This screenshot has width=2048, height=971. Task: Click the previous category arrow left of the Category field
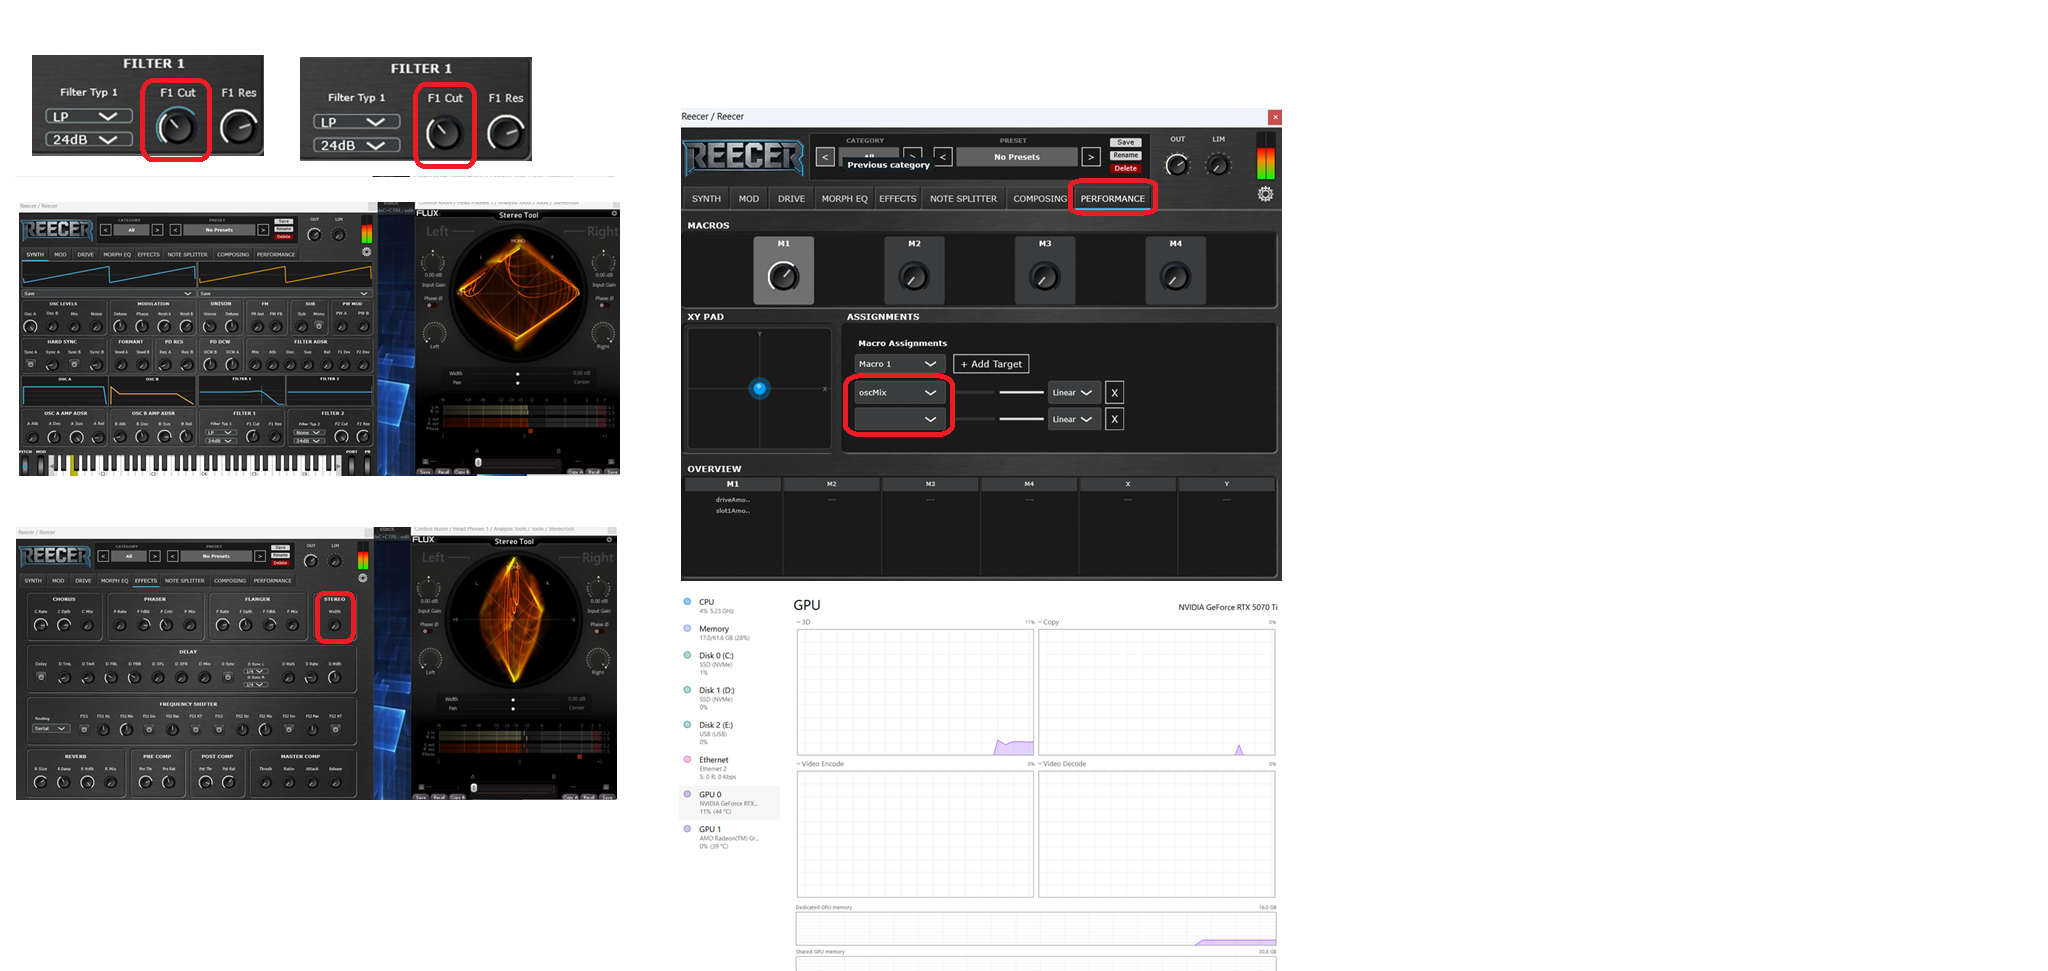click(825, 157)
